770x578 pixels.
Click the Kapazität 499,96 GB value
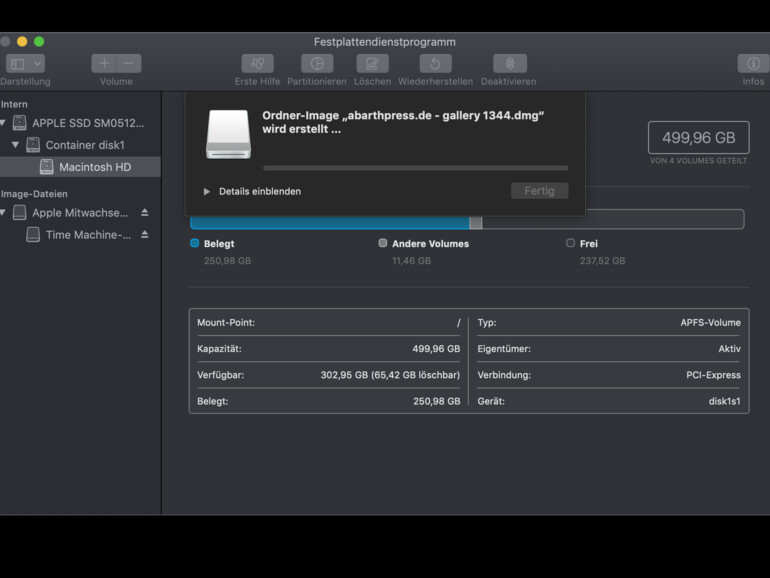pyautogui.click(x=436, y=349)
